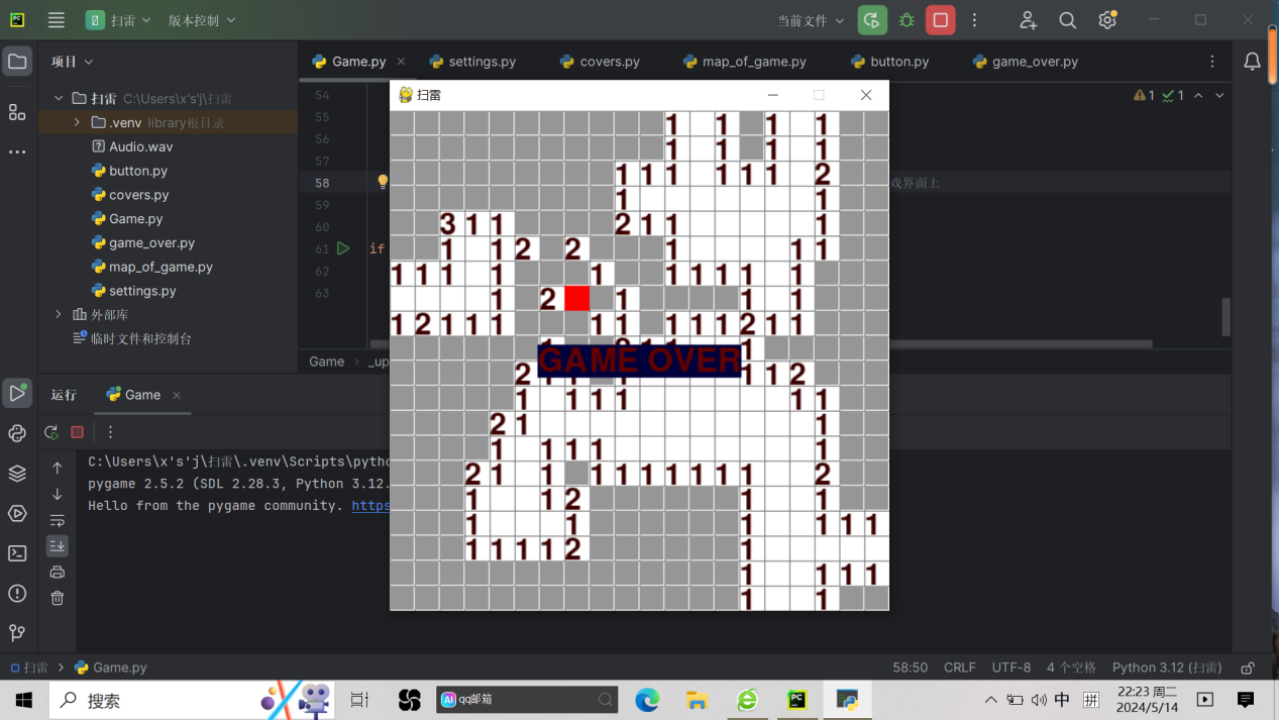This screenshot has height=720, width=1279.
Task: Toggle the read-only lock icon in status bar
Action: tap(1247, 668)
